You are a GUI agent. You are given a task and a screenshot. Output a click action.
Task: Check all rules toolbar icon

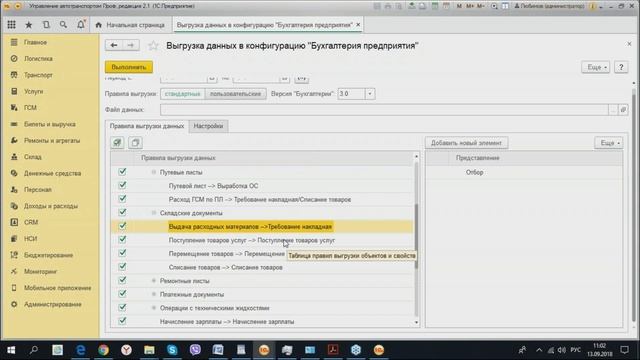(x=118, y=142)
